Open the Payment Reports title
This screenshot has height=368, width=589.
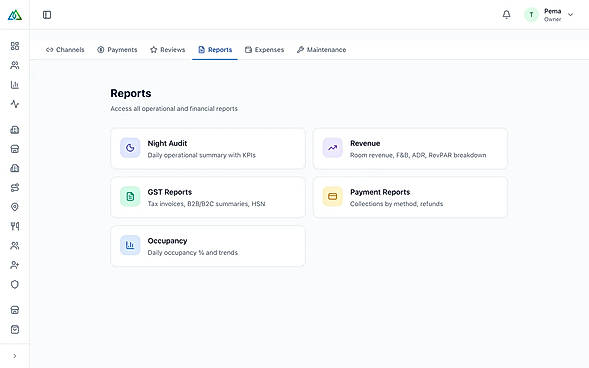(x=380, y=192)
